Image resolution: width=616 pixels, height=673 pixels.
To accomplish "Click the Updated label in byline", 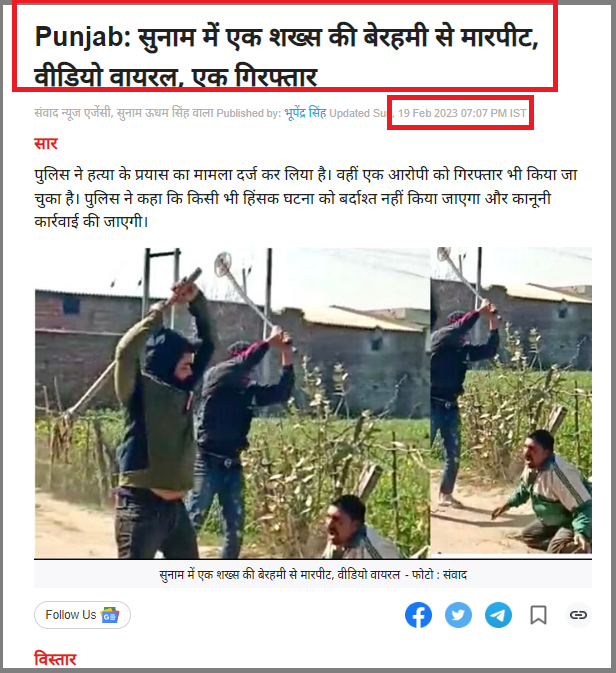I will pyautogui.click(x=349, y=113).
